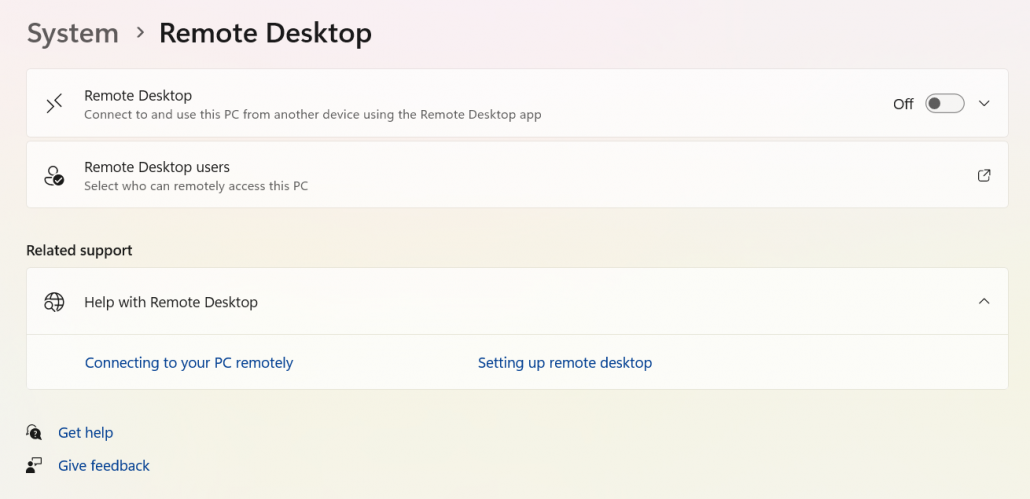Select the Remote Desktop users label
This screenshot has height=499, width=1030.
(x=157, y=167)
